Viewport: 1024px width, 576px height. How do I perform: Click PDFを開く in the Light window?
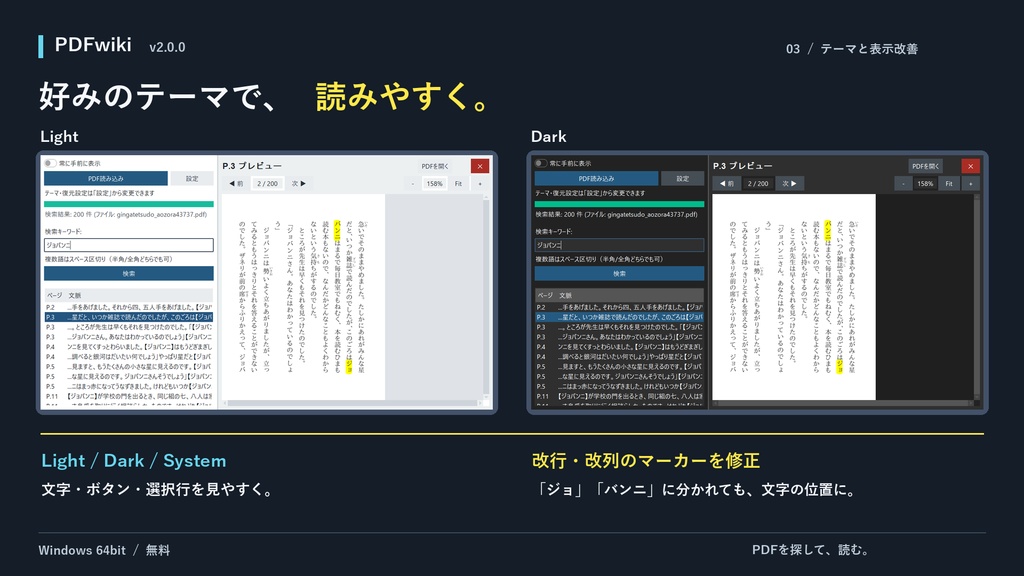[x=435, y=166]
